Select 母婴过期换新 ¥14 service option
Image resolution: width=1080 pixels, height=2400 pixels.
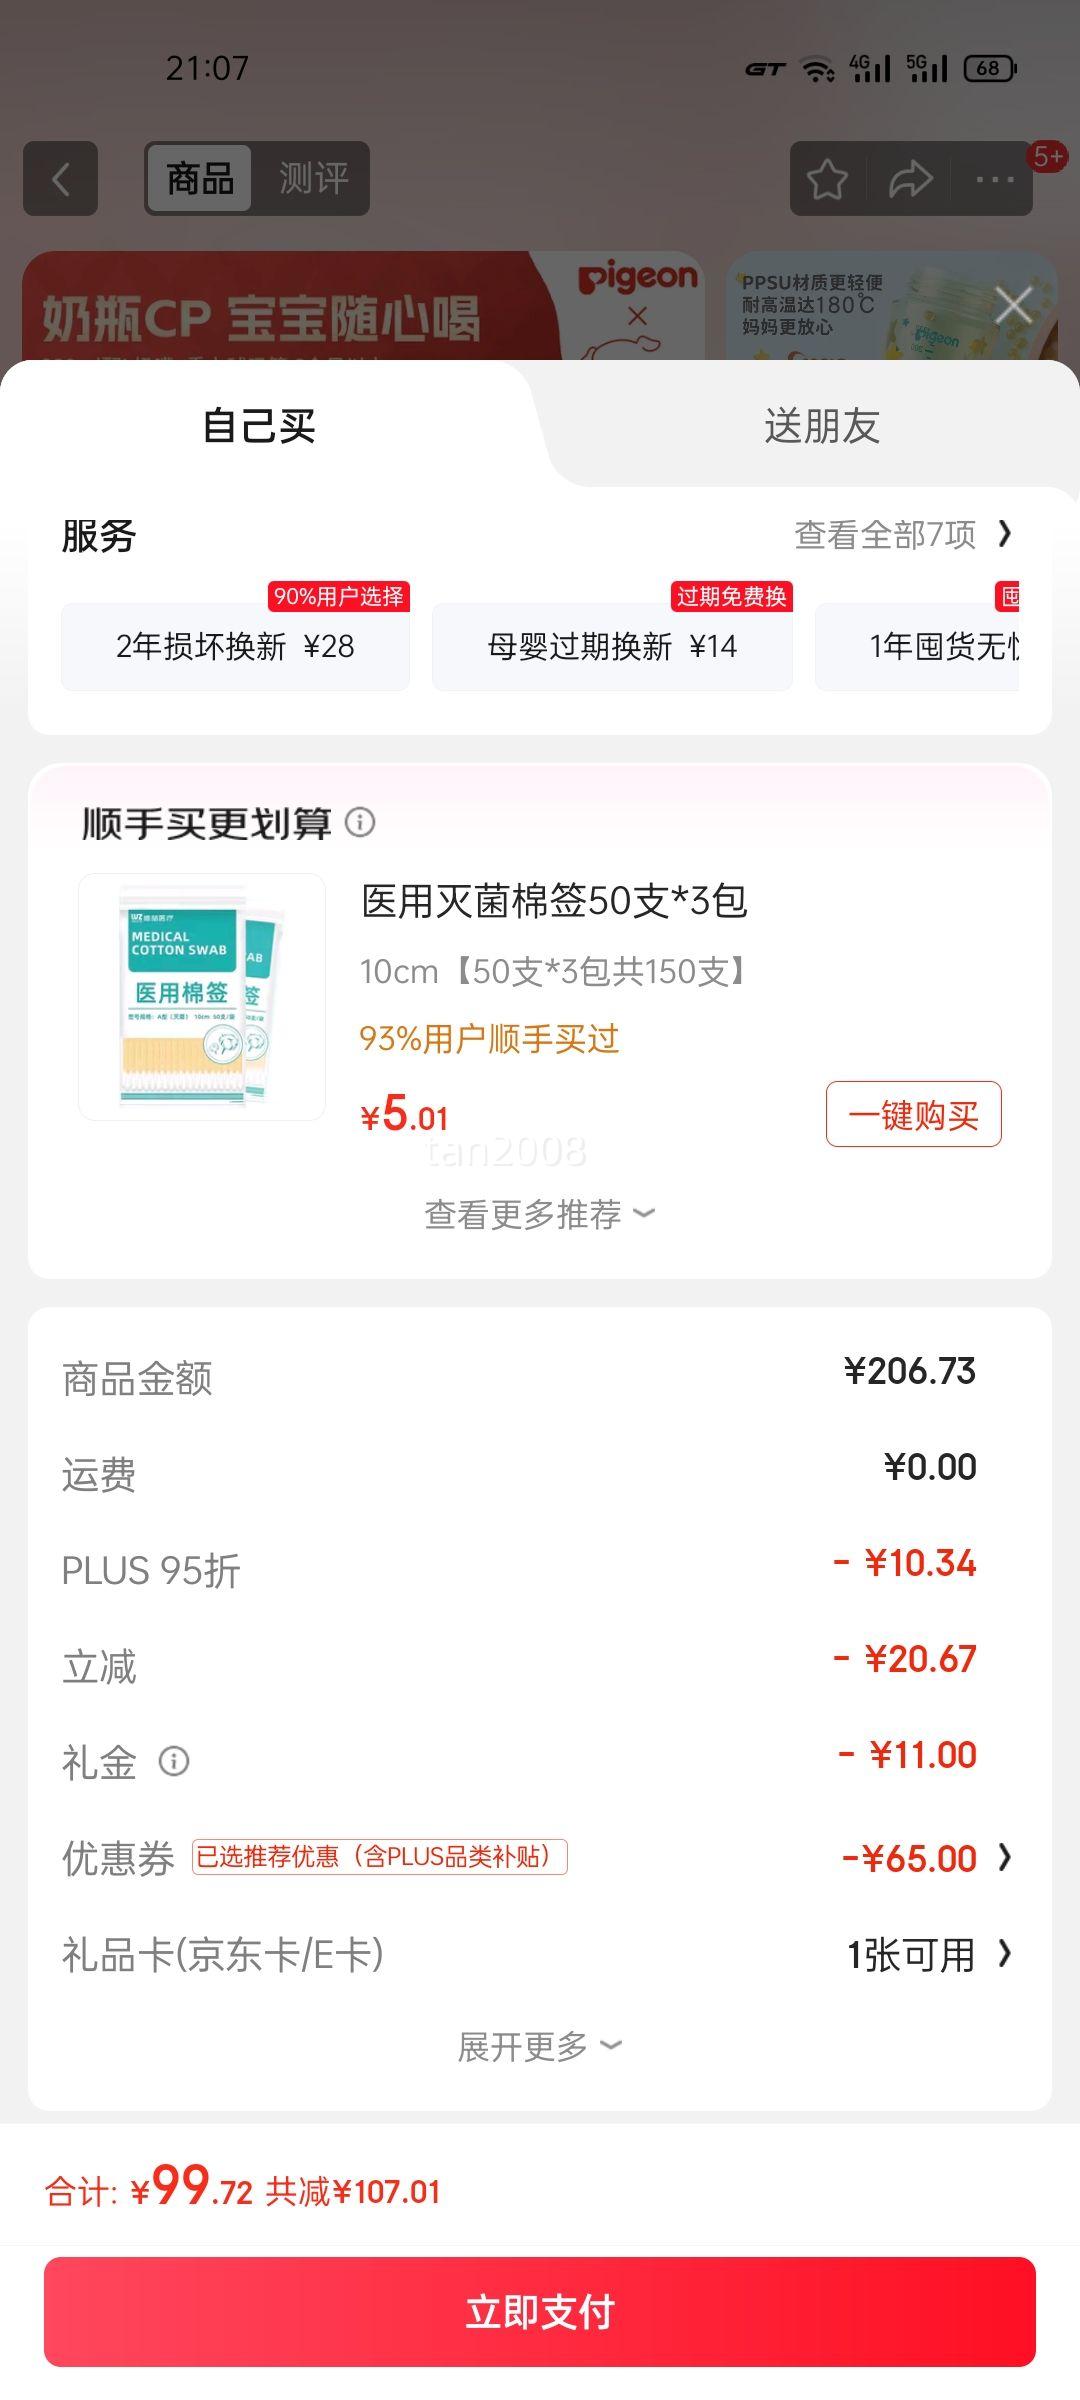click(612, 647)
